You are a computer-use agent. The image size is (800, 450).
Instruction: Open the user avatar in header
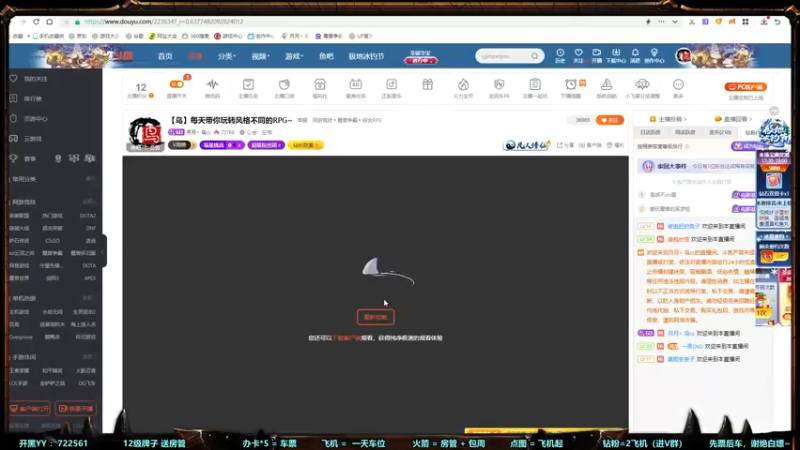(x=683, y=56)
